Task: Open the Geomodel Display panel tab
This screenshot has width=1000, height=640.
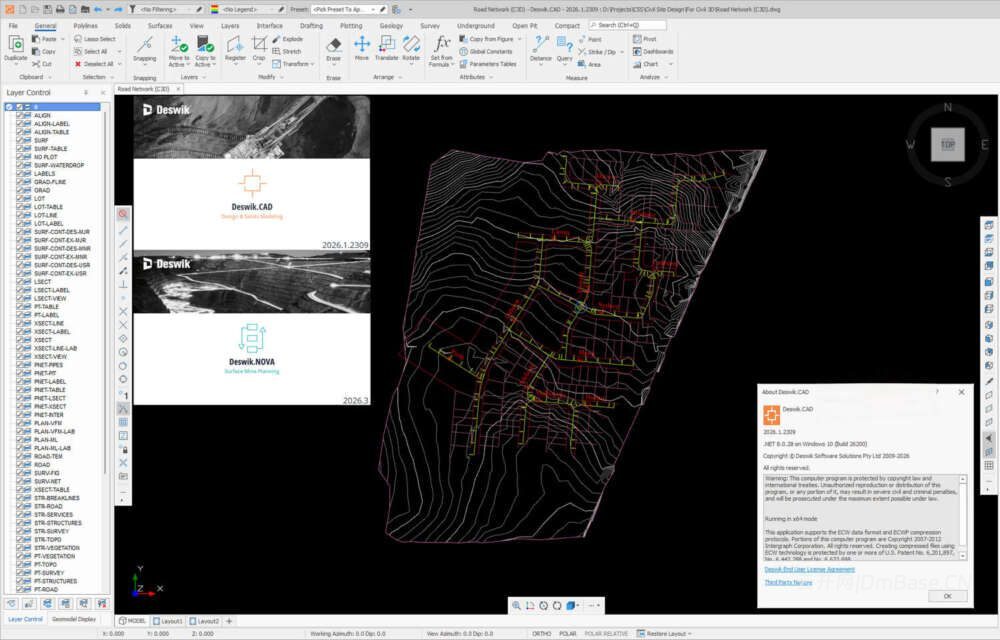Action: coord(74,619)
